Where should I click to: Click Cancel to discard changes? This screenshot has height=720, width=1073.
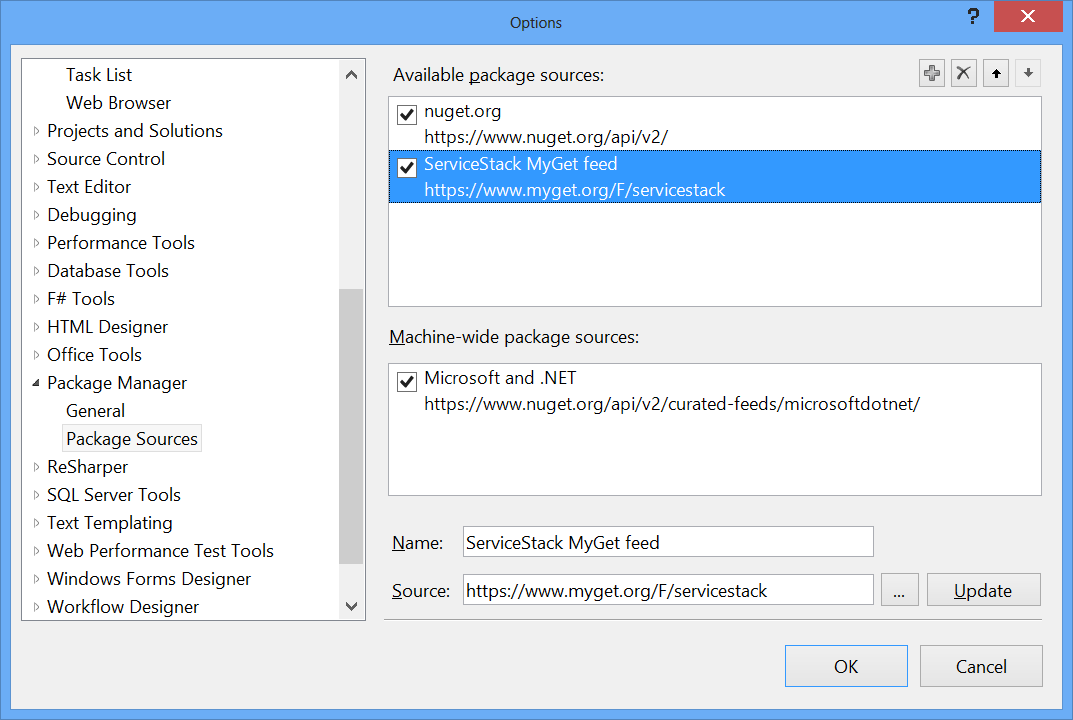pos(981,666)
